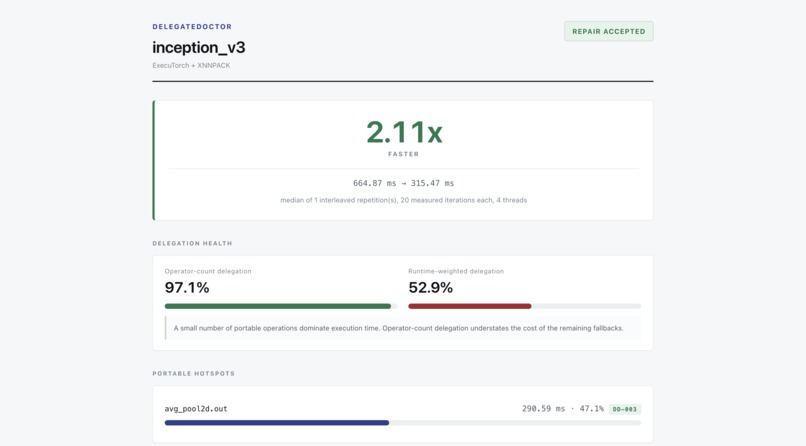
Task: Click the FASTER label under the speedup
Action: (404, 154)
